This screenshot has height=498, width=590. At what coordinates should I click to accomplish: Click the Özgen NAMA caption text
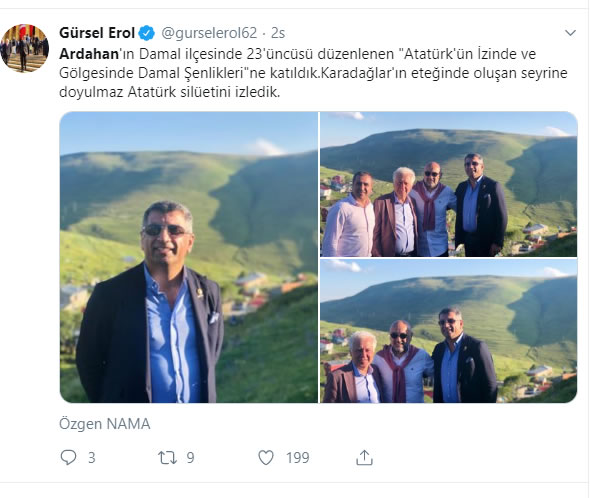coord(105,424)
